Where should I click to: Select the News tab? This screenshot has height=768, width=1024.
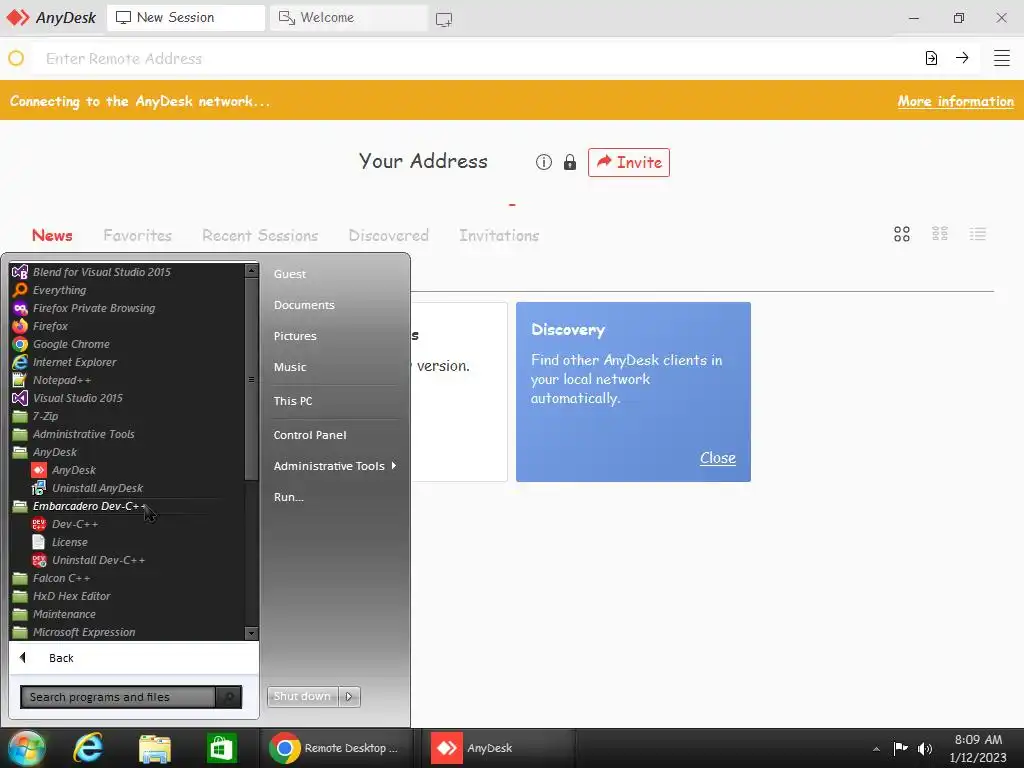click(52, 235)
